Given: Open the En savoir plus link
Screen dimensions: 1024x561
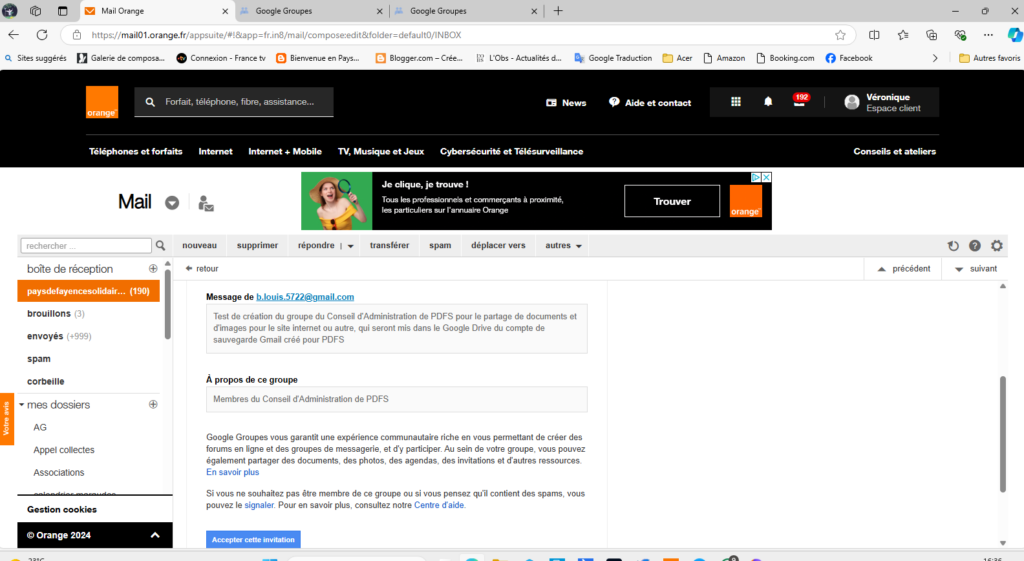Looking at the screenshot, I should pyautogui.click(x=232, y=472).
